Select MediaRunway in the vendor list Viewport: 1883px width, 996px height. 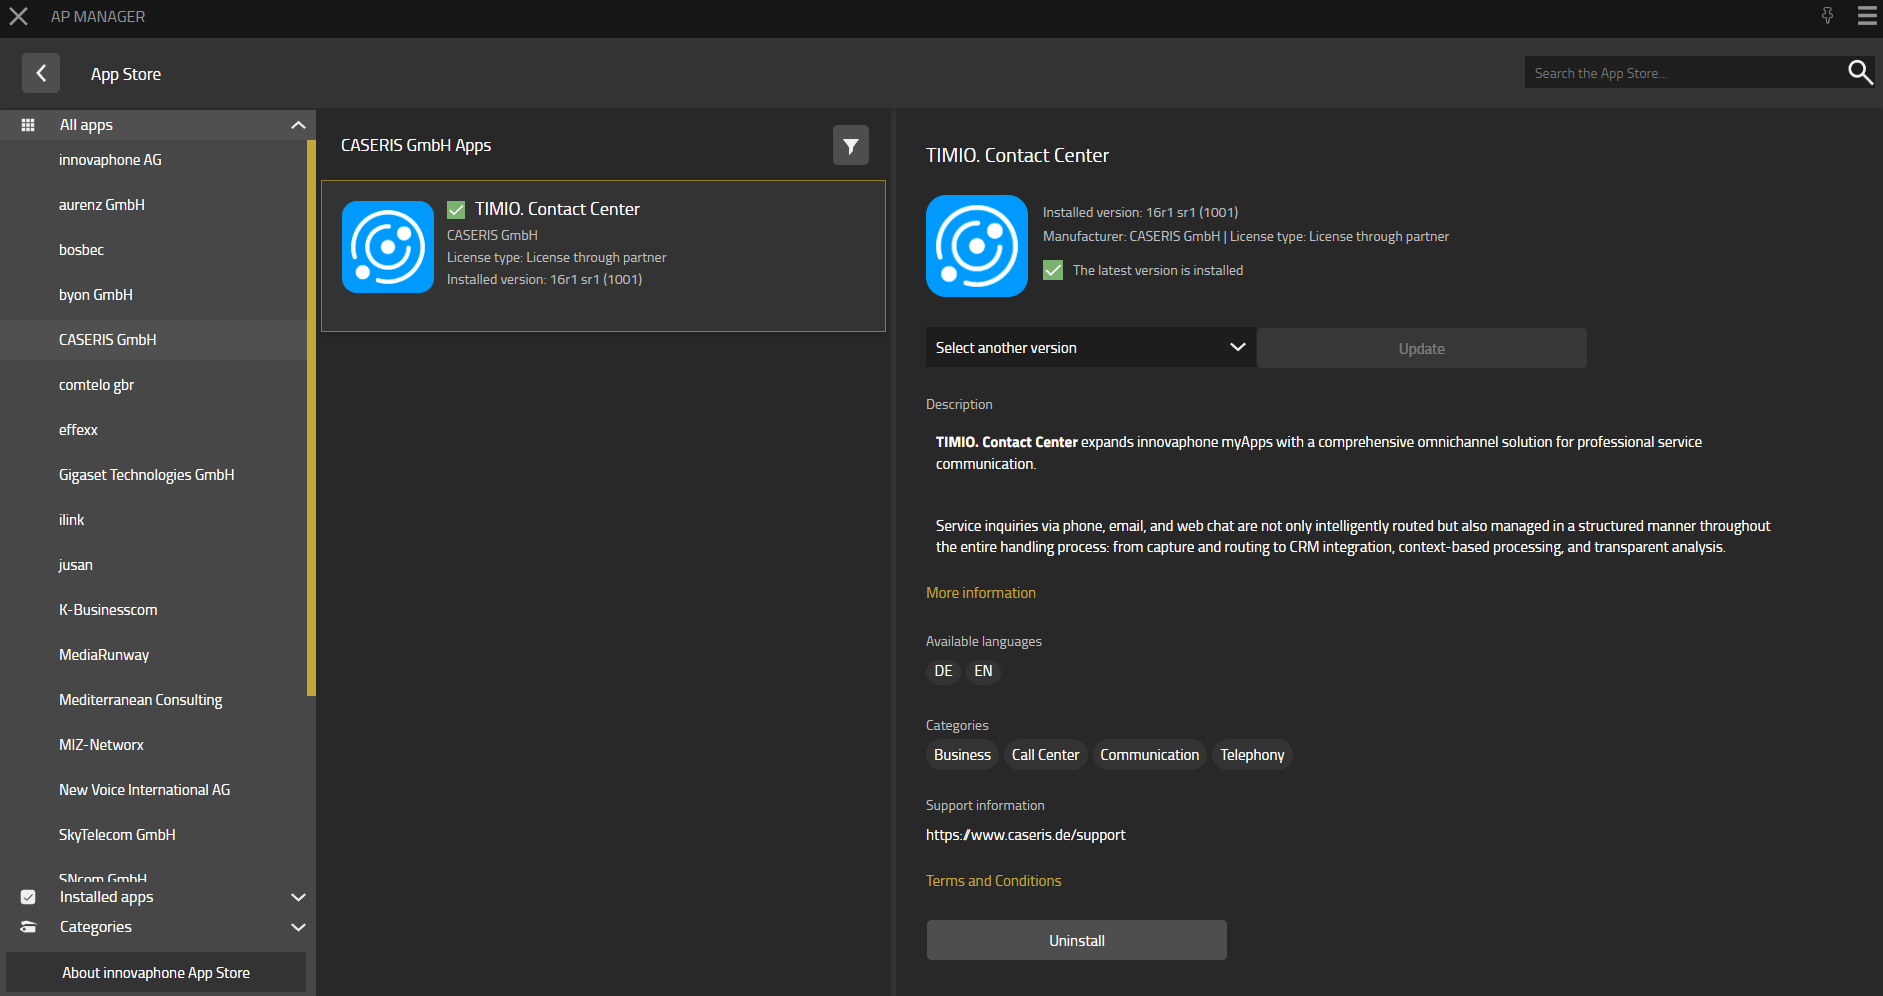(154, 655)
